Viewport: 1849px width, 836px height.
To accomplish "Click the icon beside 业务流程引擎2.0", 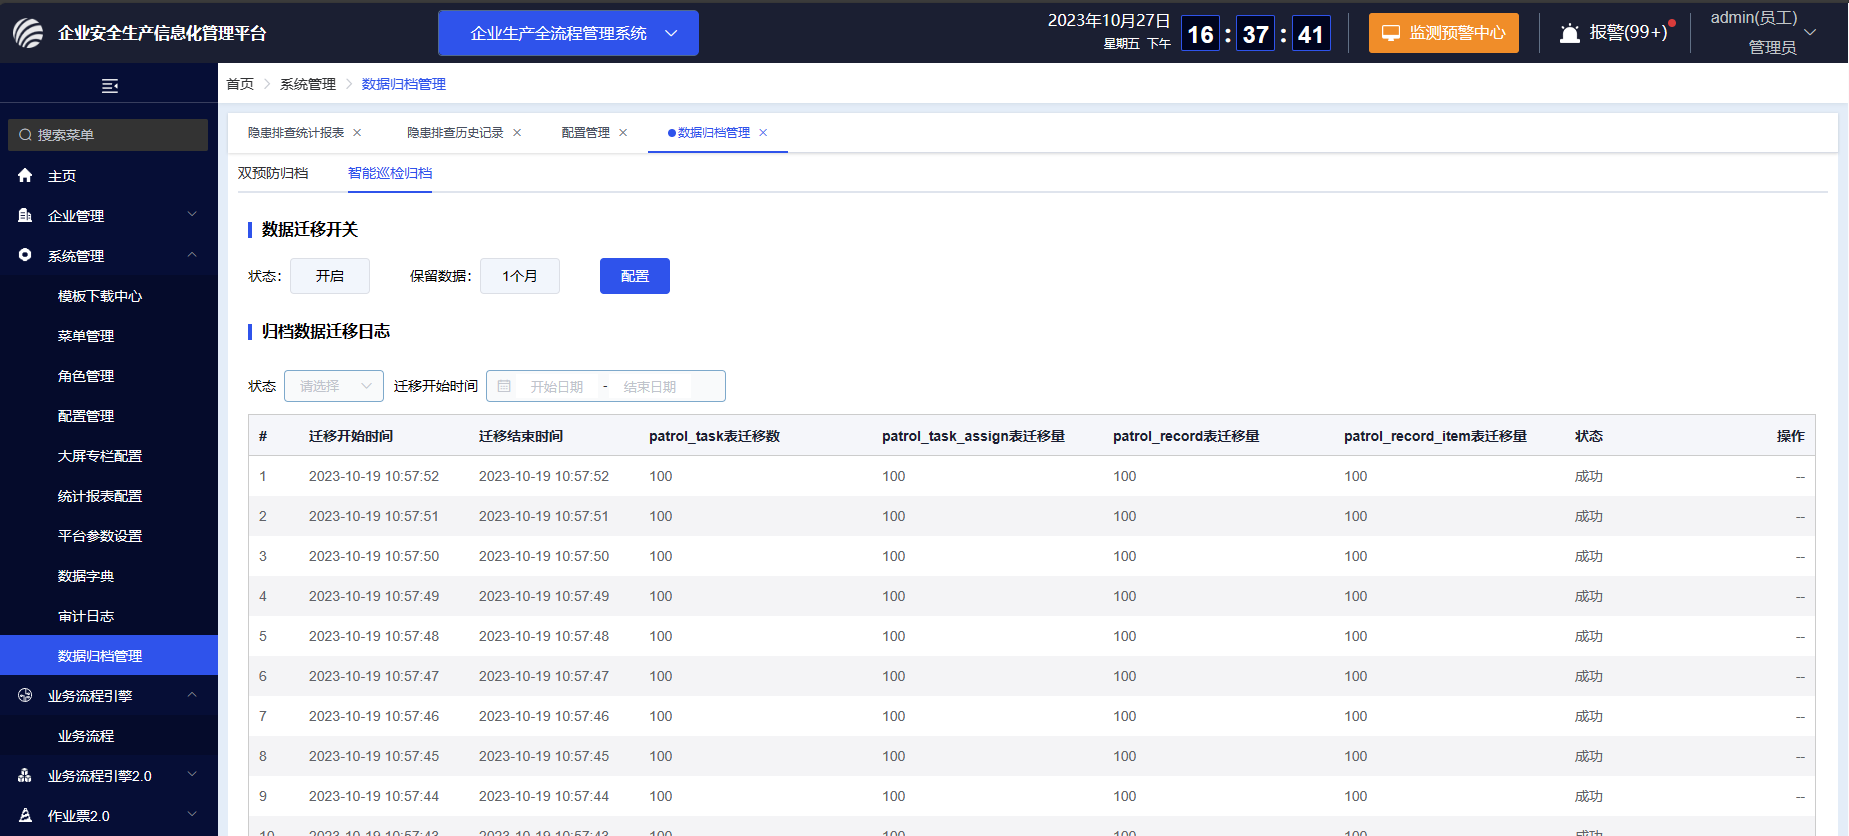I will 25,775.
